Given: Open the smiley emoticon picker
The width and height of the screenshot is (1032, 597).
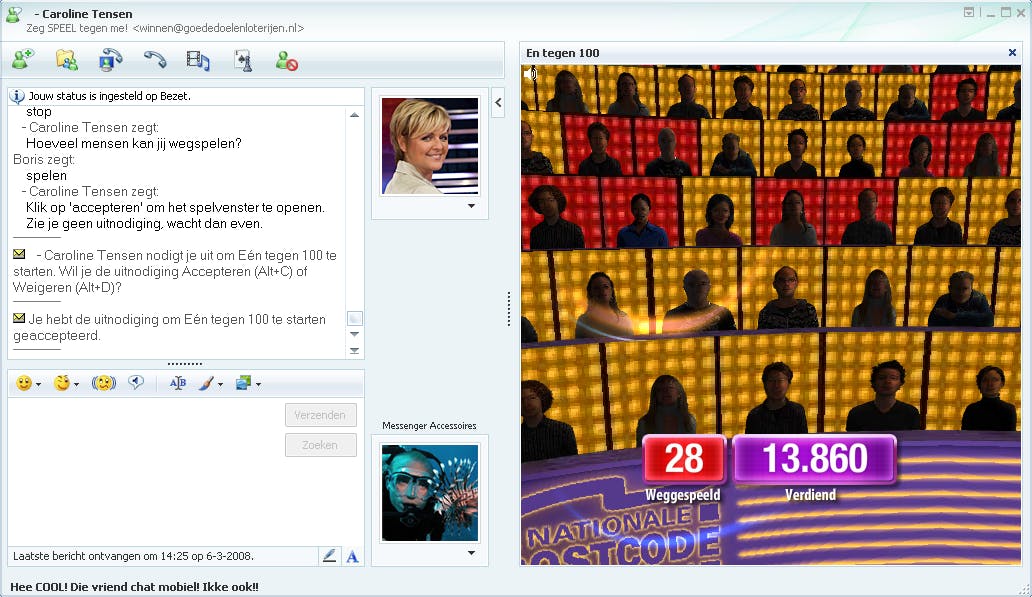Looking at the screenshot, I should pyautogui.click(x=24, y=383).
